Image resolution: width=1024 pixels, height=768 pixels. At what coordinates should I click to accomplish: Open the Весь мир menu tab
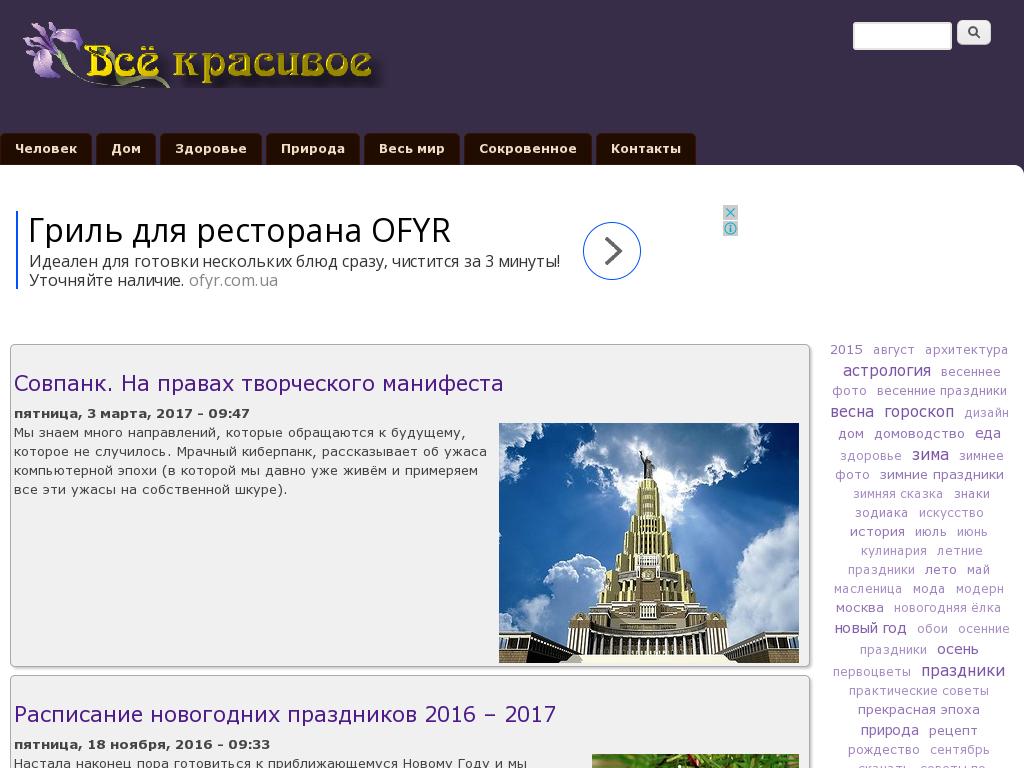pos(411,149)
